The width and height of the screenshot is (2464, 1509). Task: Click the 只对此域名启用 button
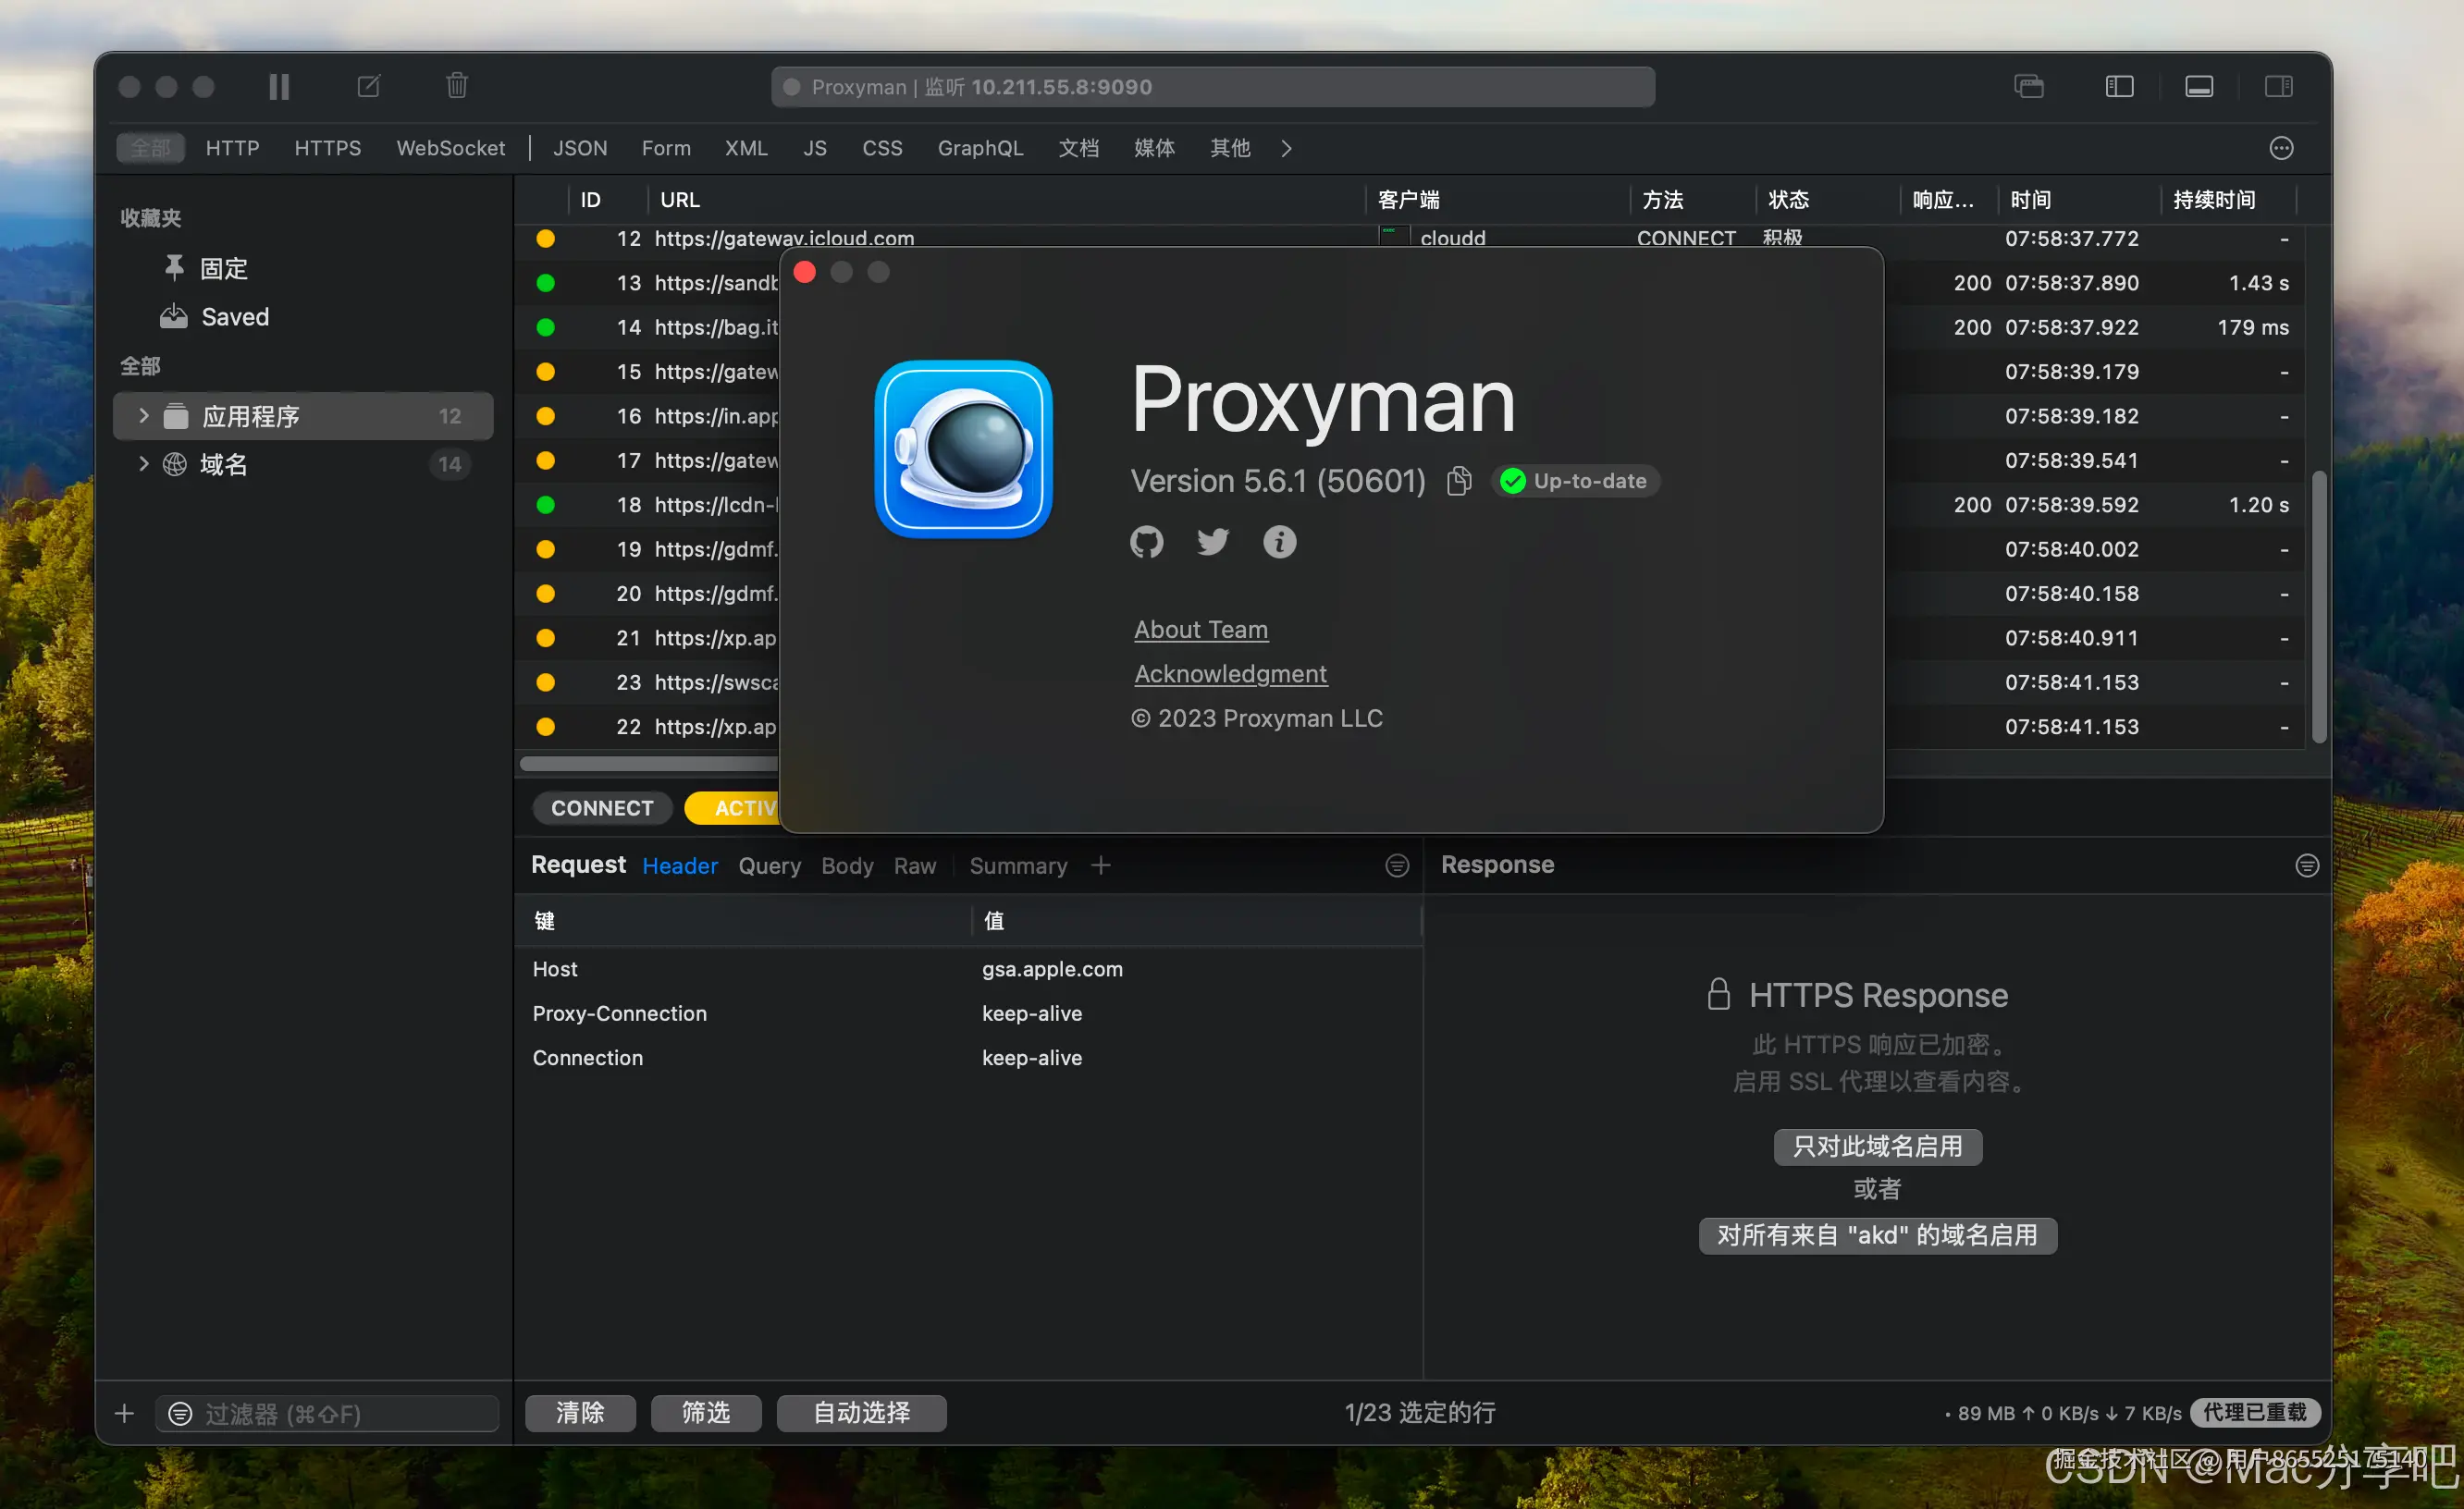(1877, 1146)
